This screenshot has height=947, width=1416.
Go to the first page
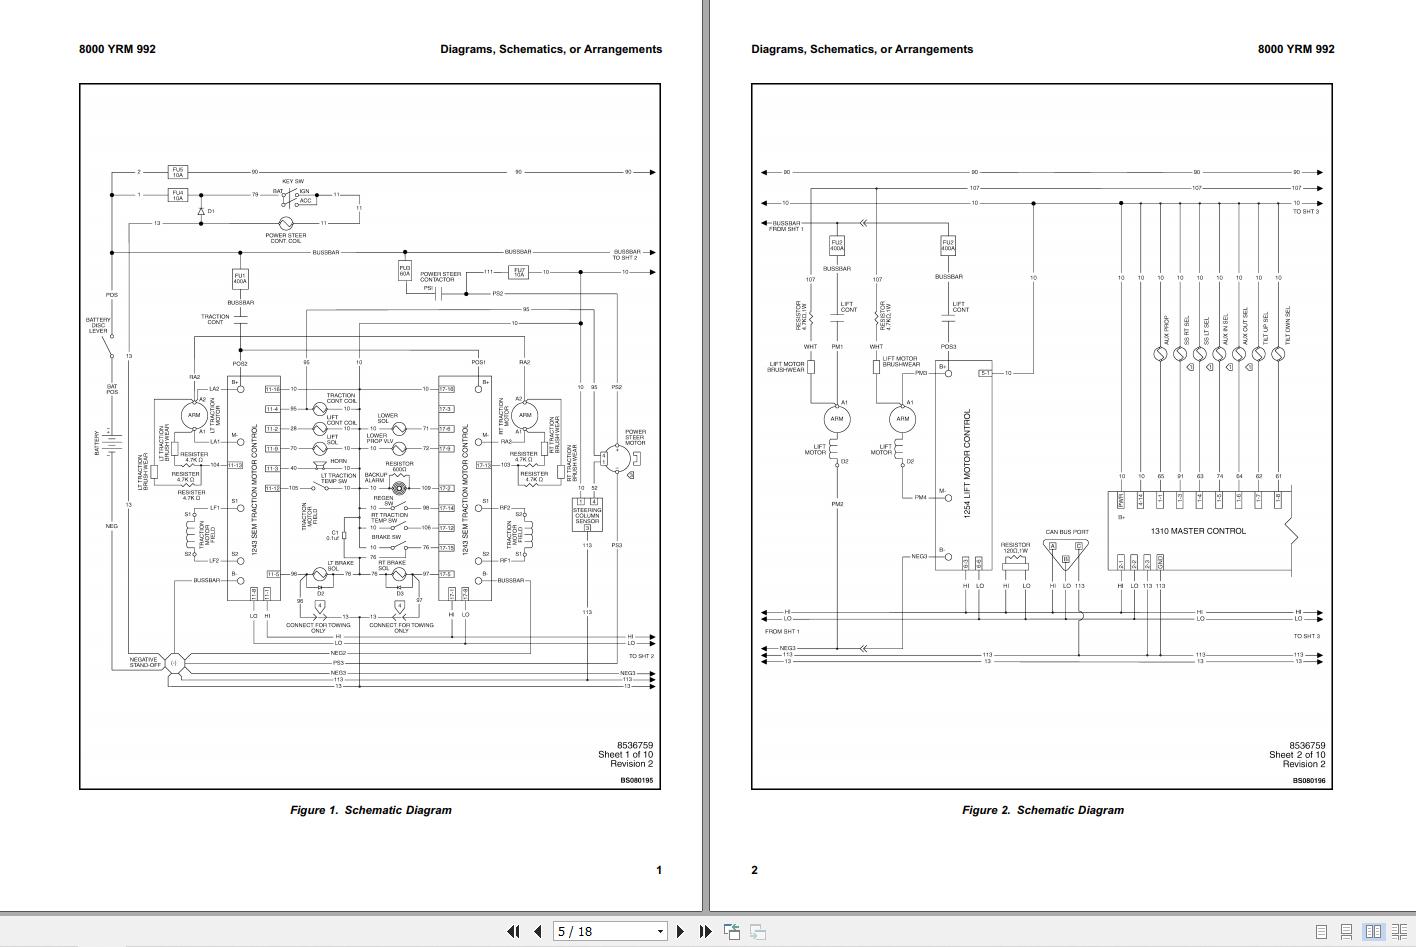click(514, 931)
